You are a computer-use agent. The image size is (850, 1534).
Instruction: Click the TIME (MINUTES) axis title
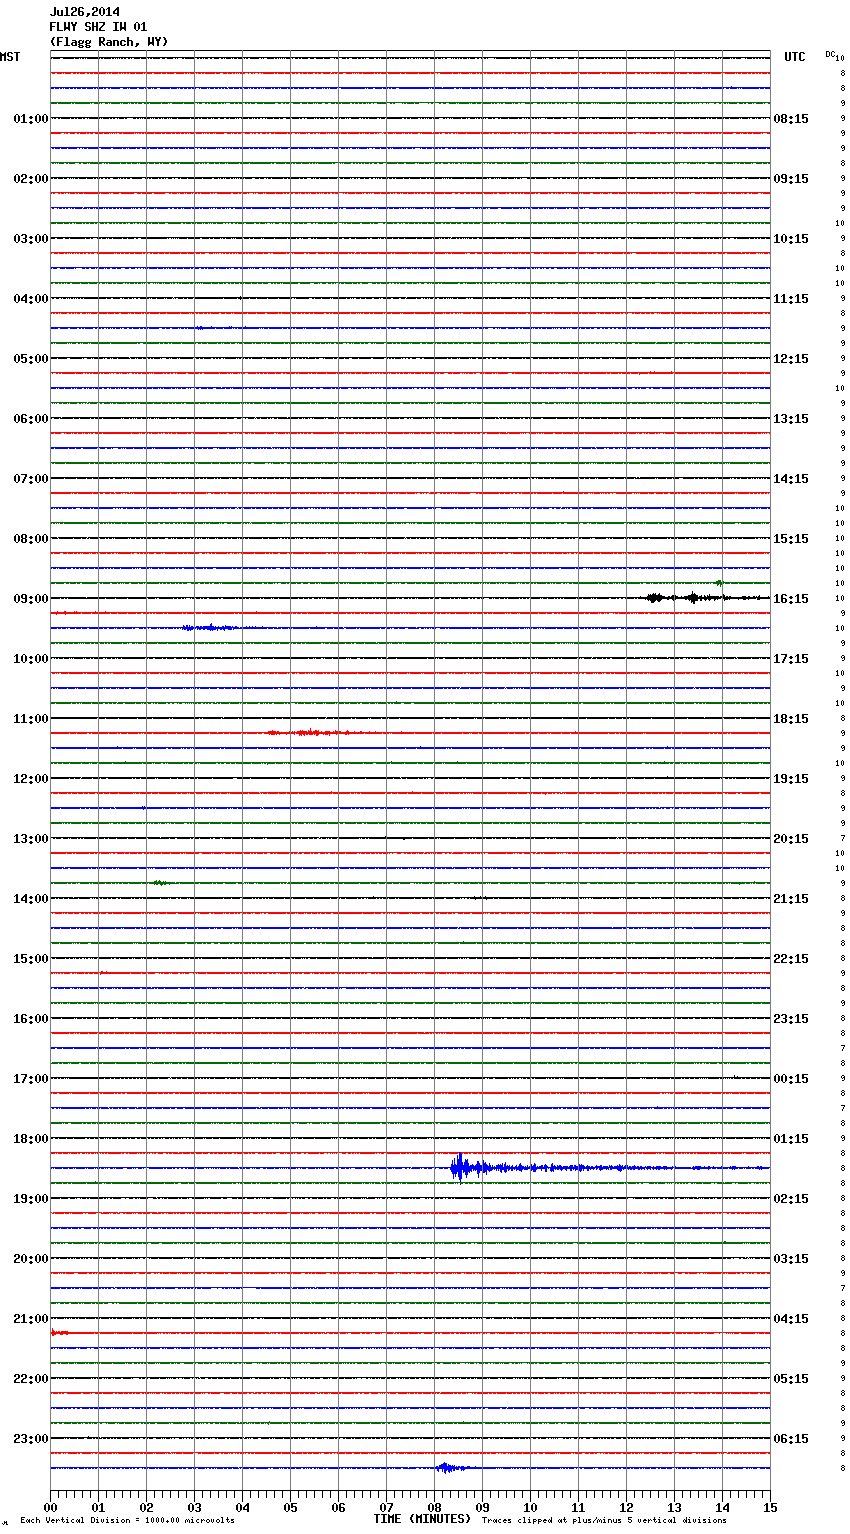[x=422, y=1519]
